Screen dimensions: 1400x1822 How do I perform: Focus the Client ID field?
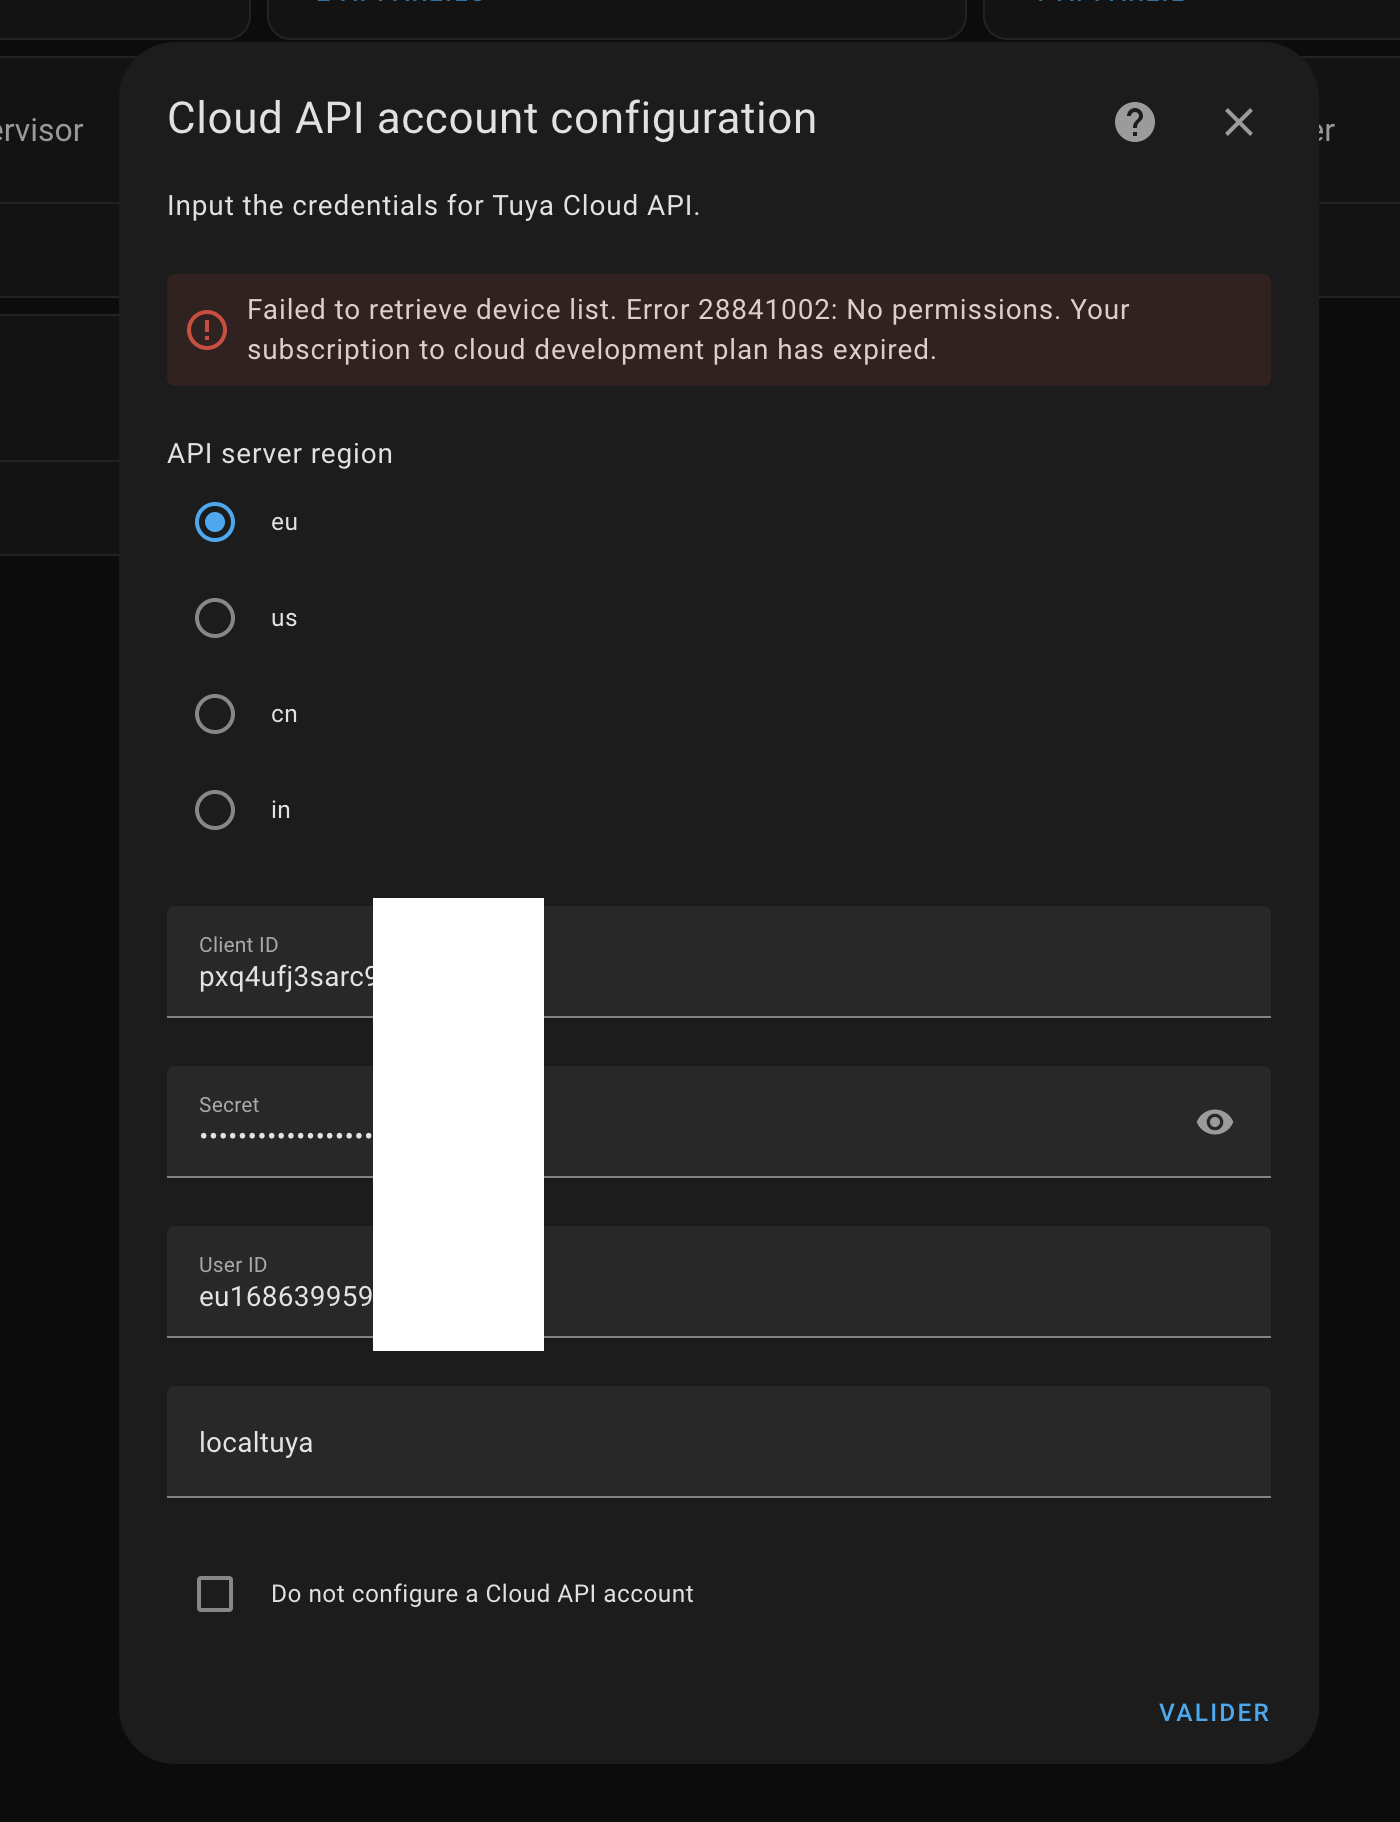718,962
